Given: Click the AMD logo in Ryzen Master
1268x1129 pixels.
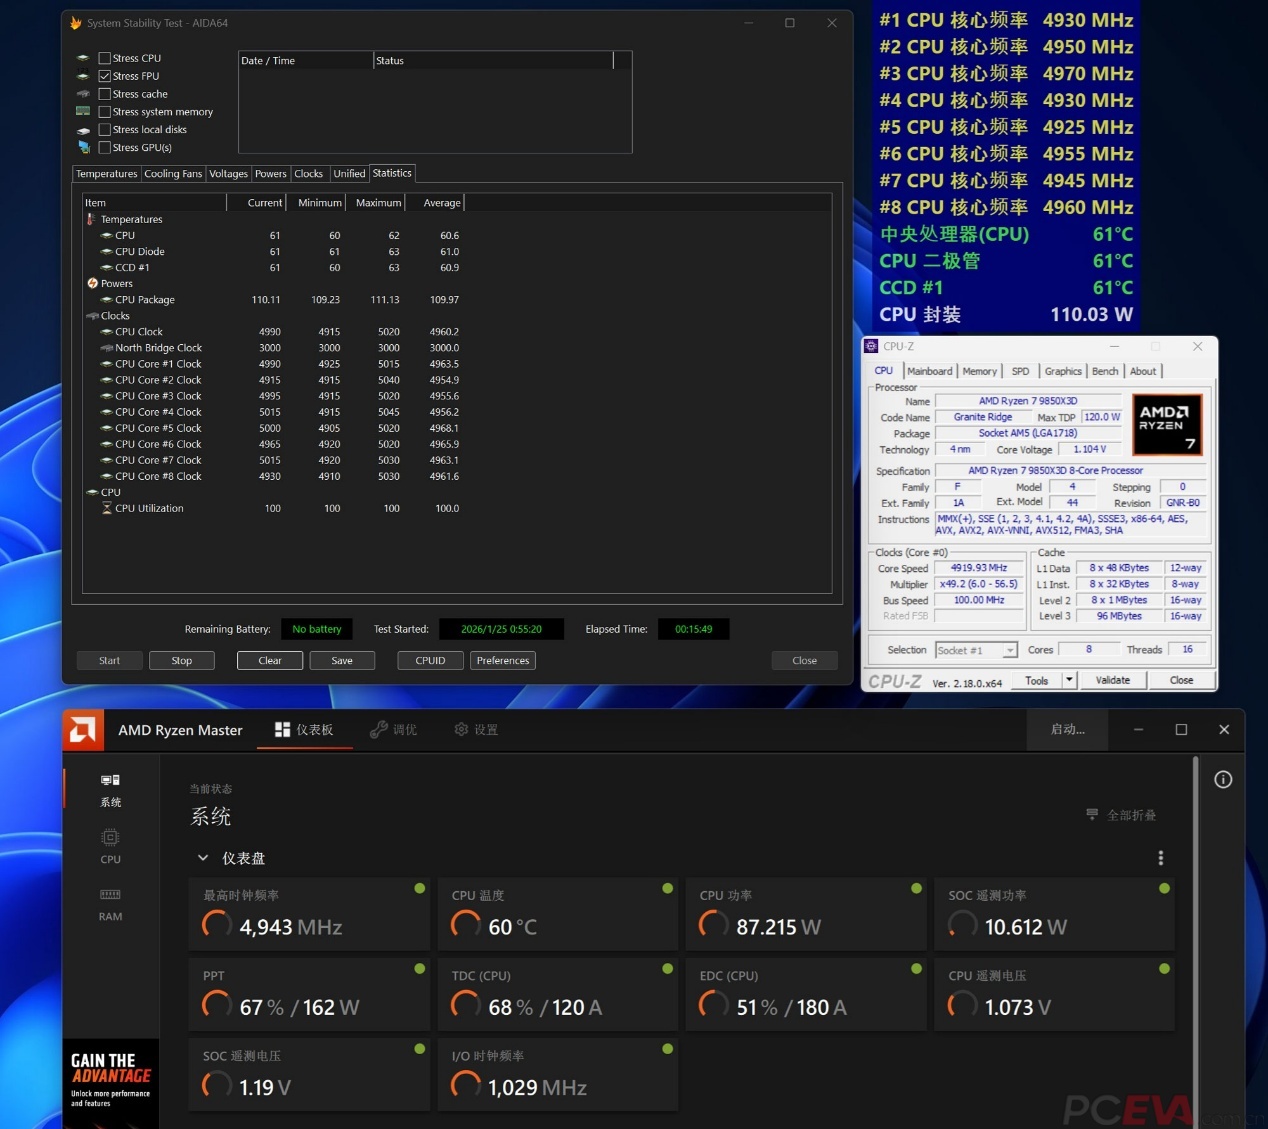Looking at the screenshot, I should [84, 730].
